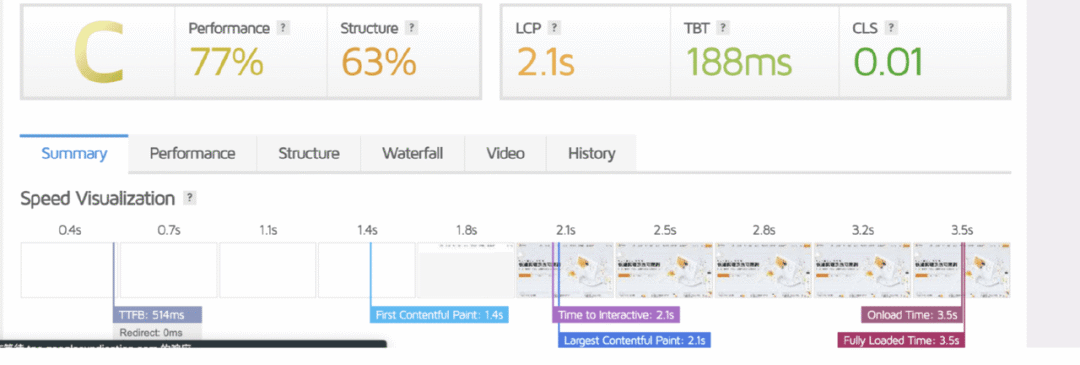1080x365 pixels.
Task: Click the TBT help question mark
Action: tap(723, 28)
